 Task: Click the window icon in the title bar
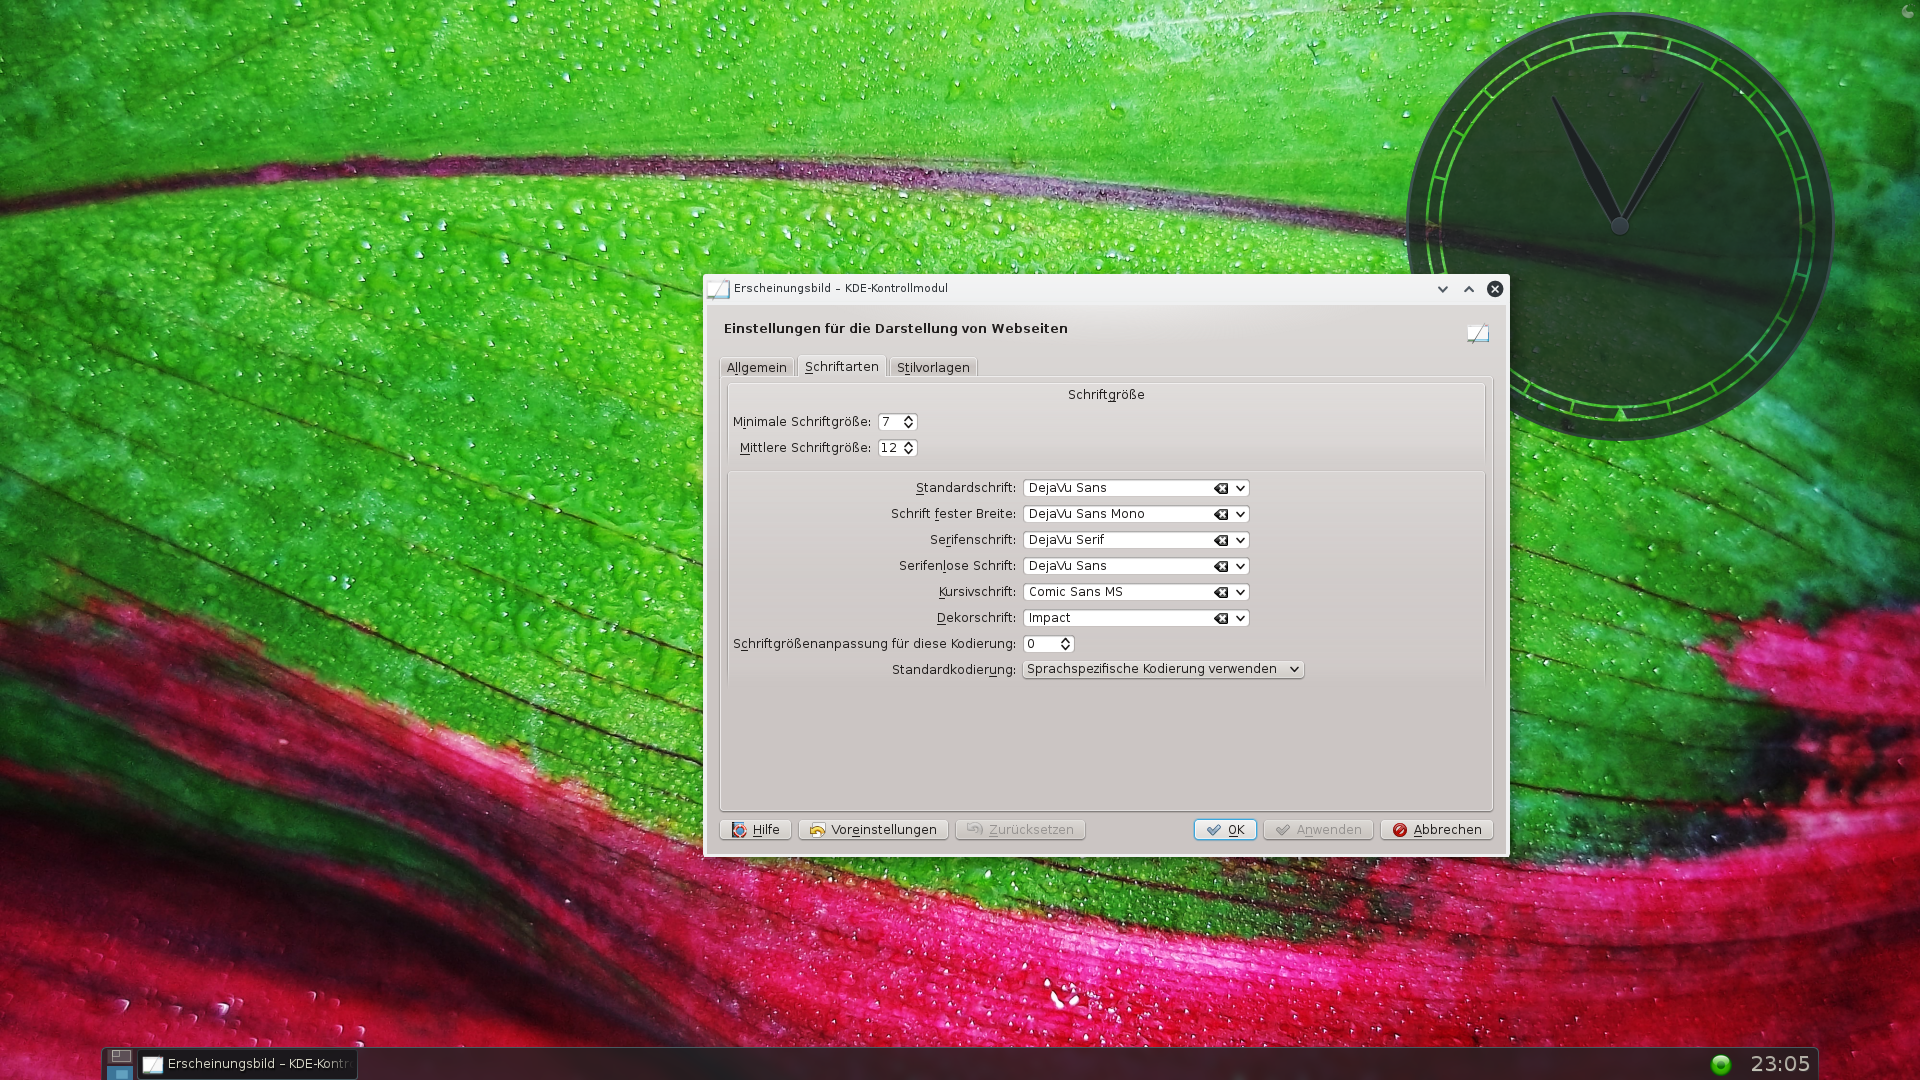click(x=718, y=289)
